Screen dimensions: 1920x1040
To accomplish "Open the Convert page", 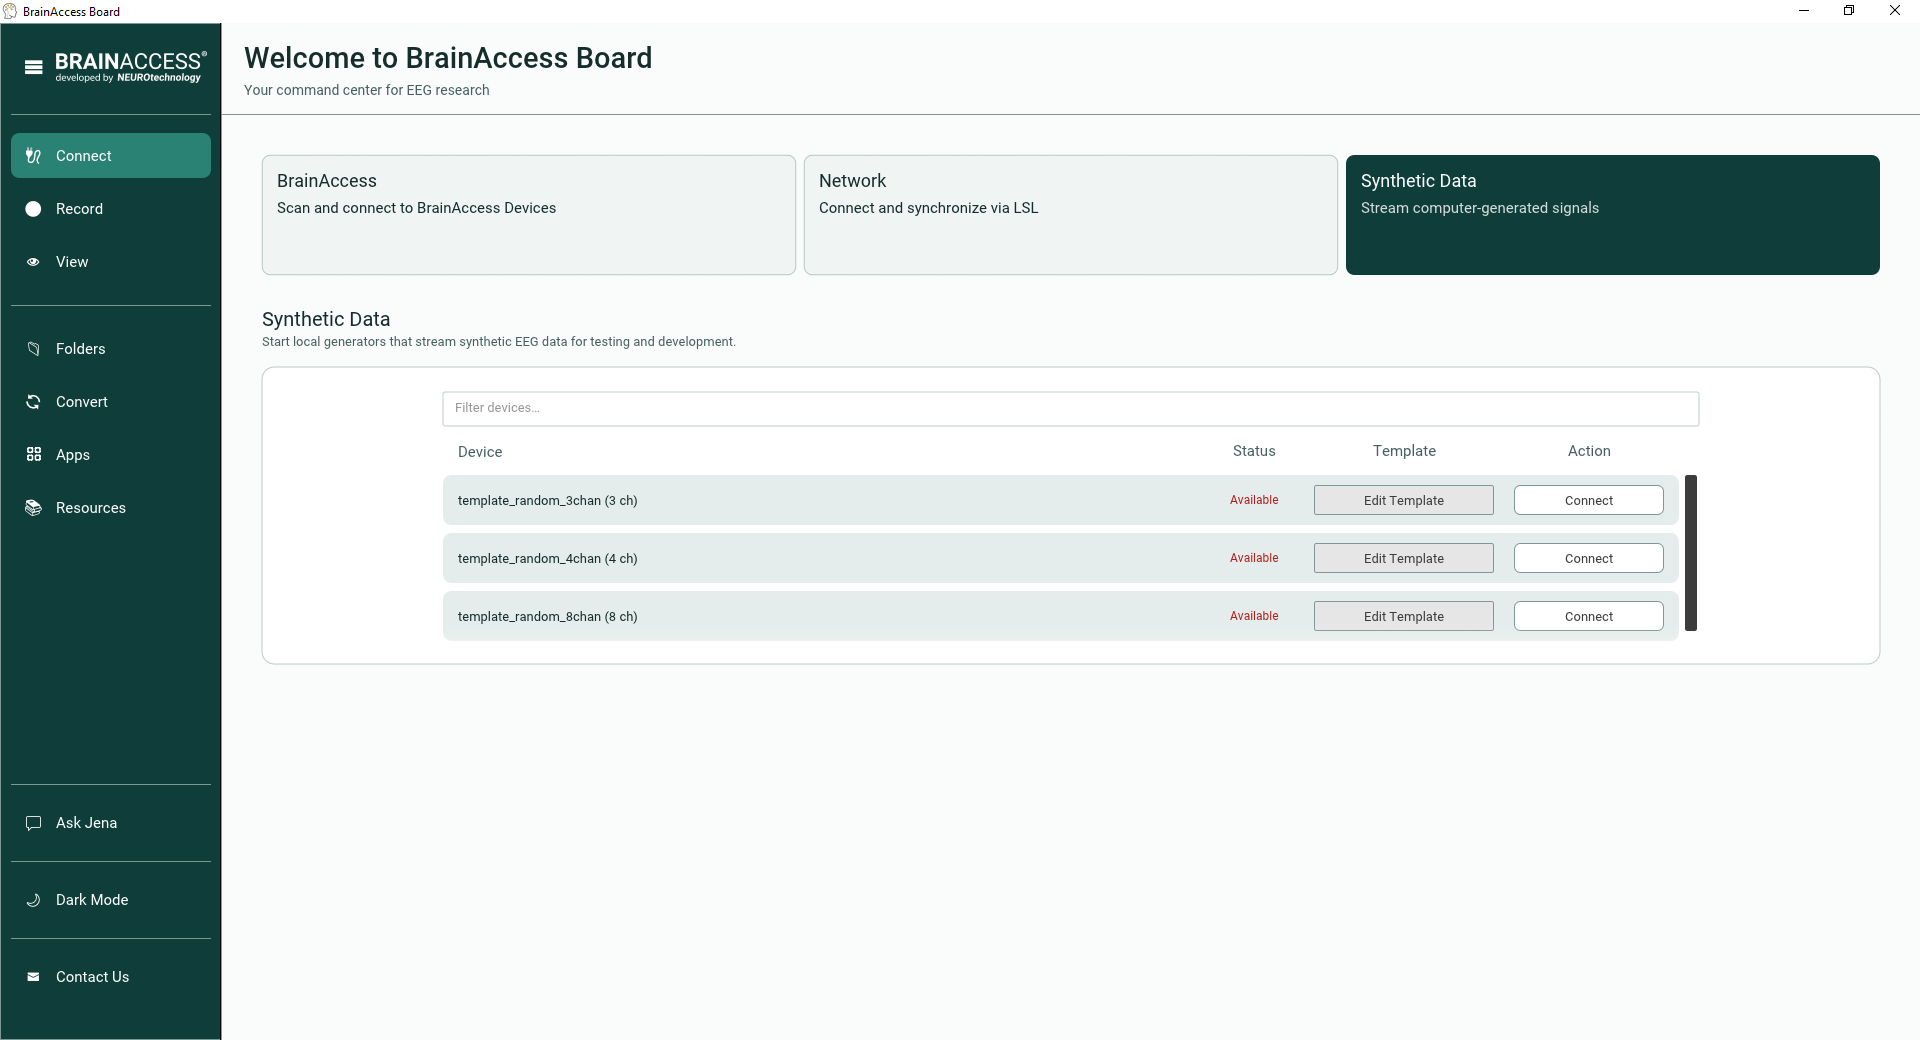I will click(111, 402).
